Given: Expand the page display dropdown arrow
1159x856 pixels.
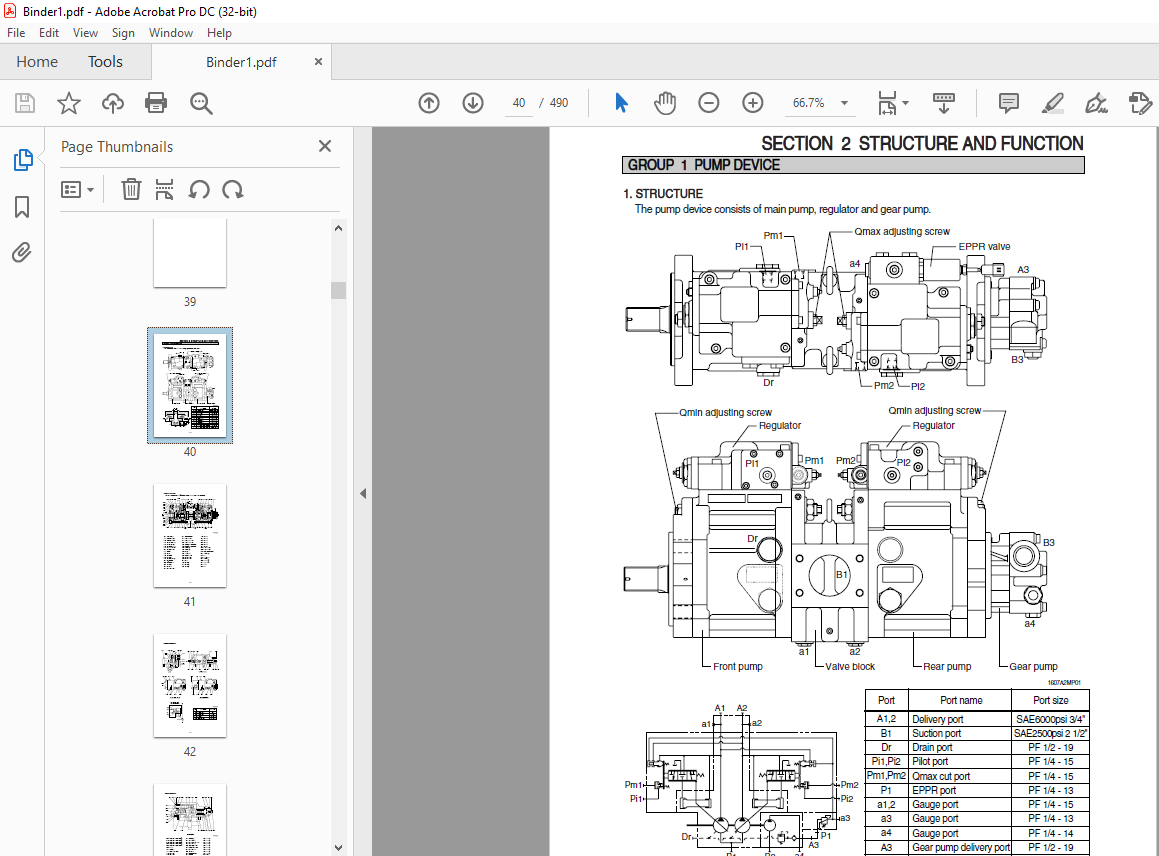Looking at the screenshot, I should point(905,103).
